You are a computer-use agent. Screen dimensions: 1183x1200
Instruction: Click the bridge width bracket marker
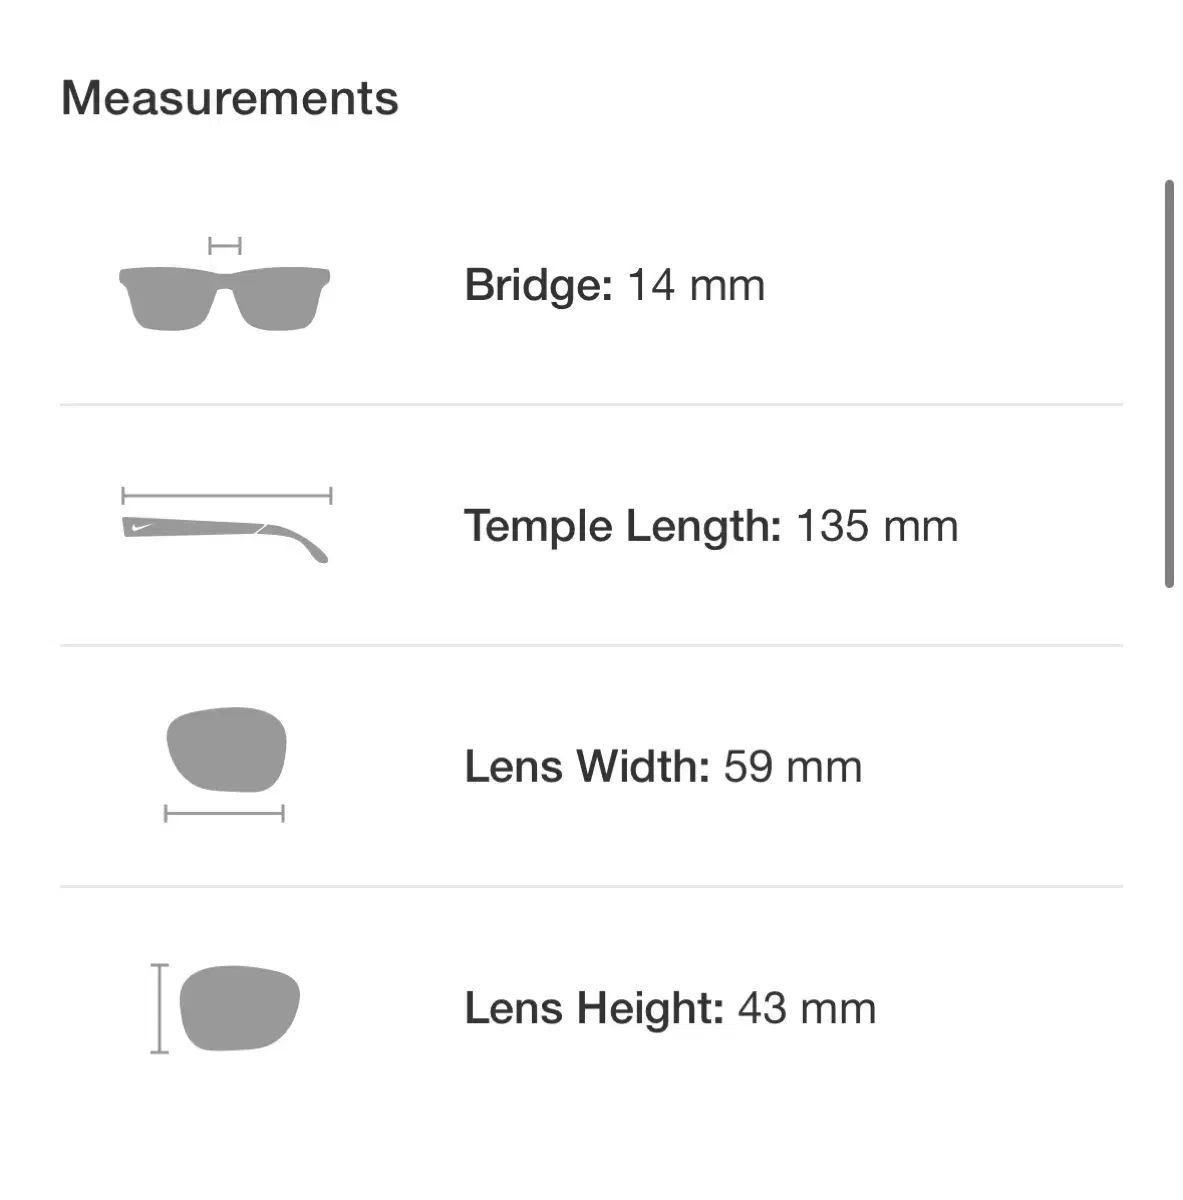(225, 245)
